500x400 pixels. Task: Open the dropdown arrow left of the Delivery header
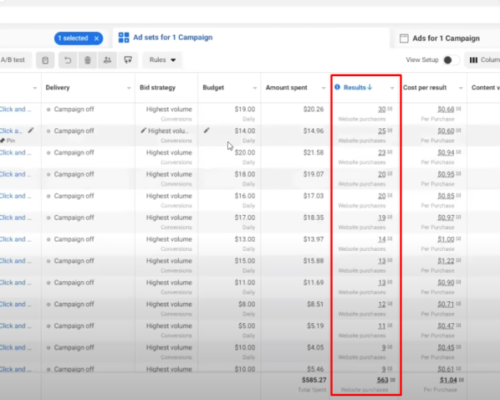35,88
